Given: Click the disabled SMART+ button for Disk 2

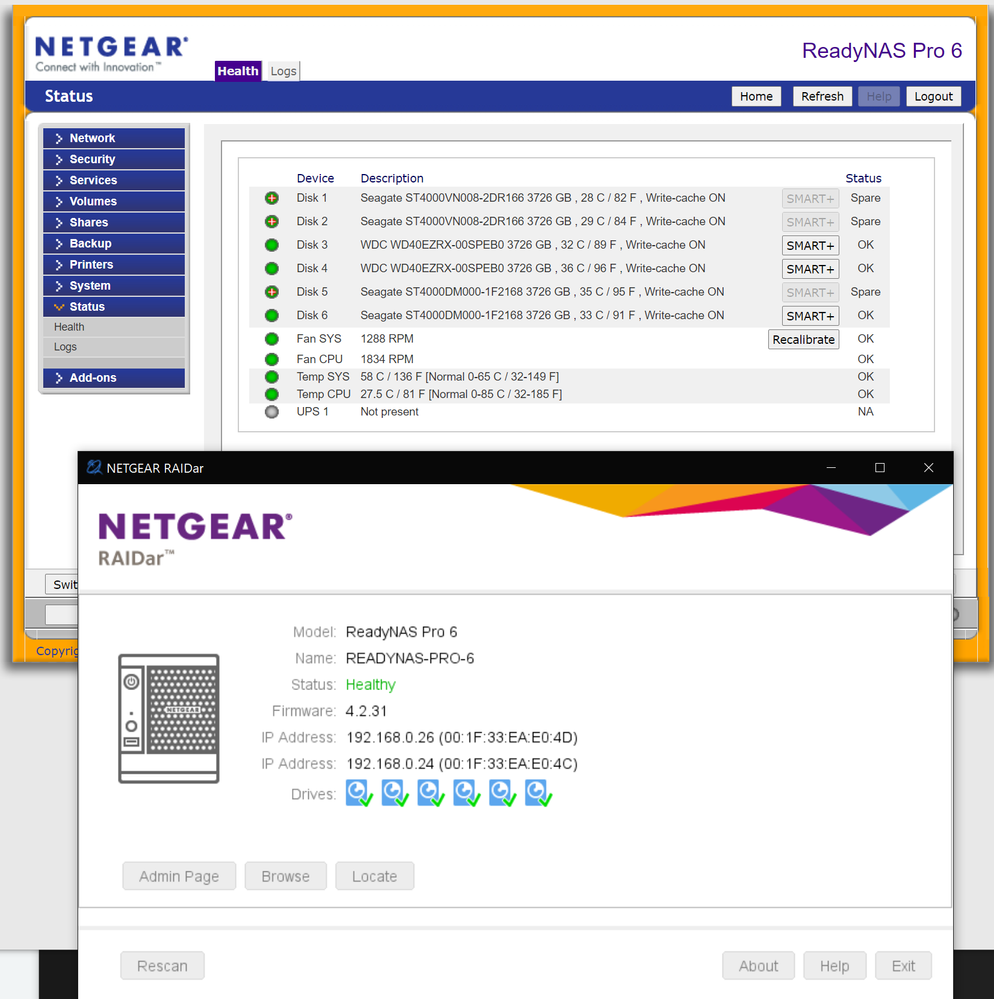Looking at the screenshot, I should pos(810,222).
